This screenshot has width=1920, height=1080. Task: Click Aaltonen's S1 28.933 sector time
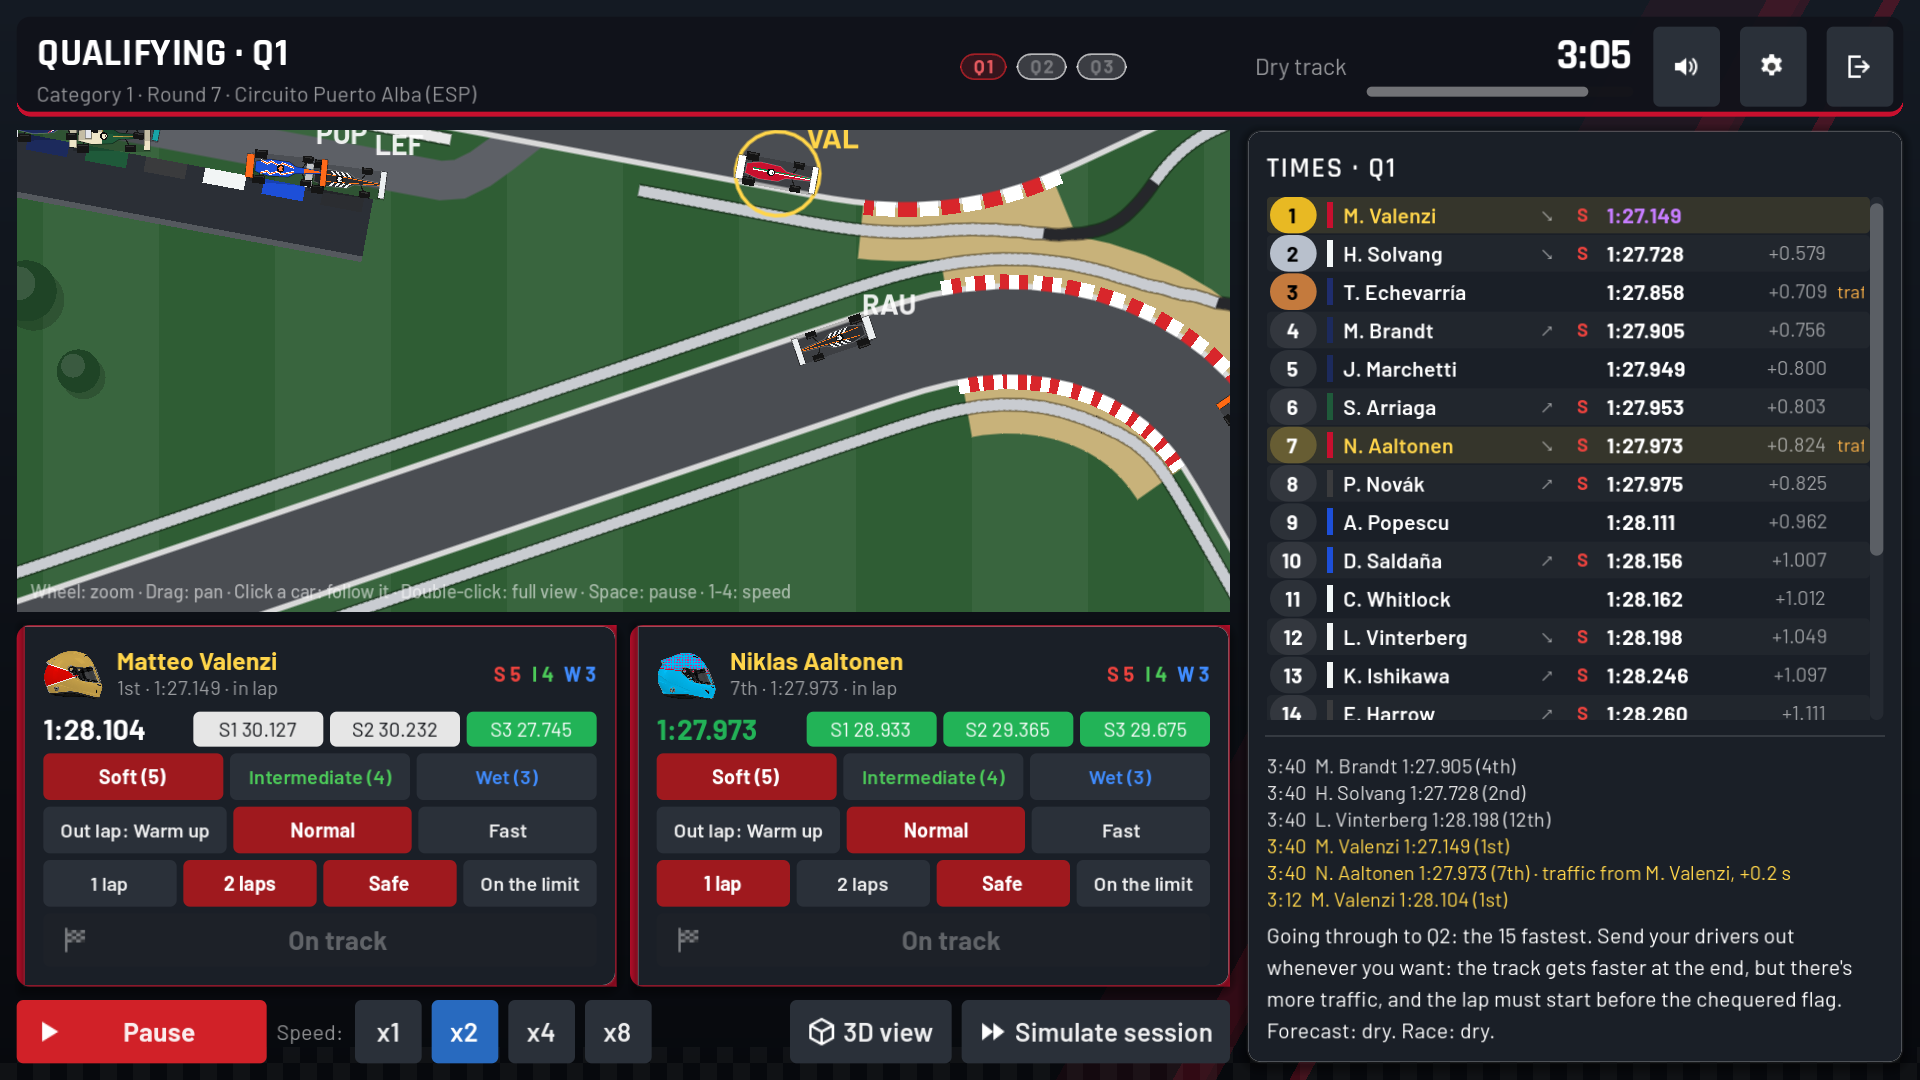click(870, 730)
